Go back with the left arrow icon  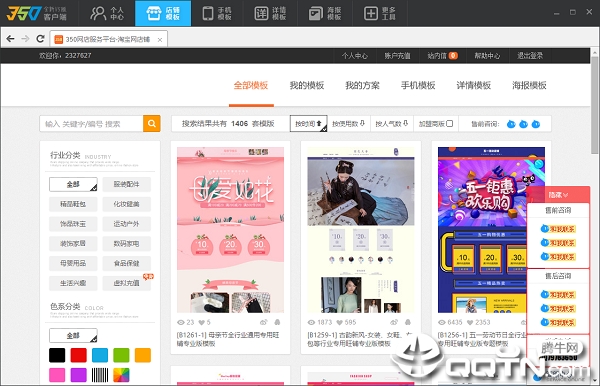coord(11,39)
